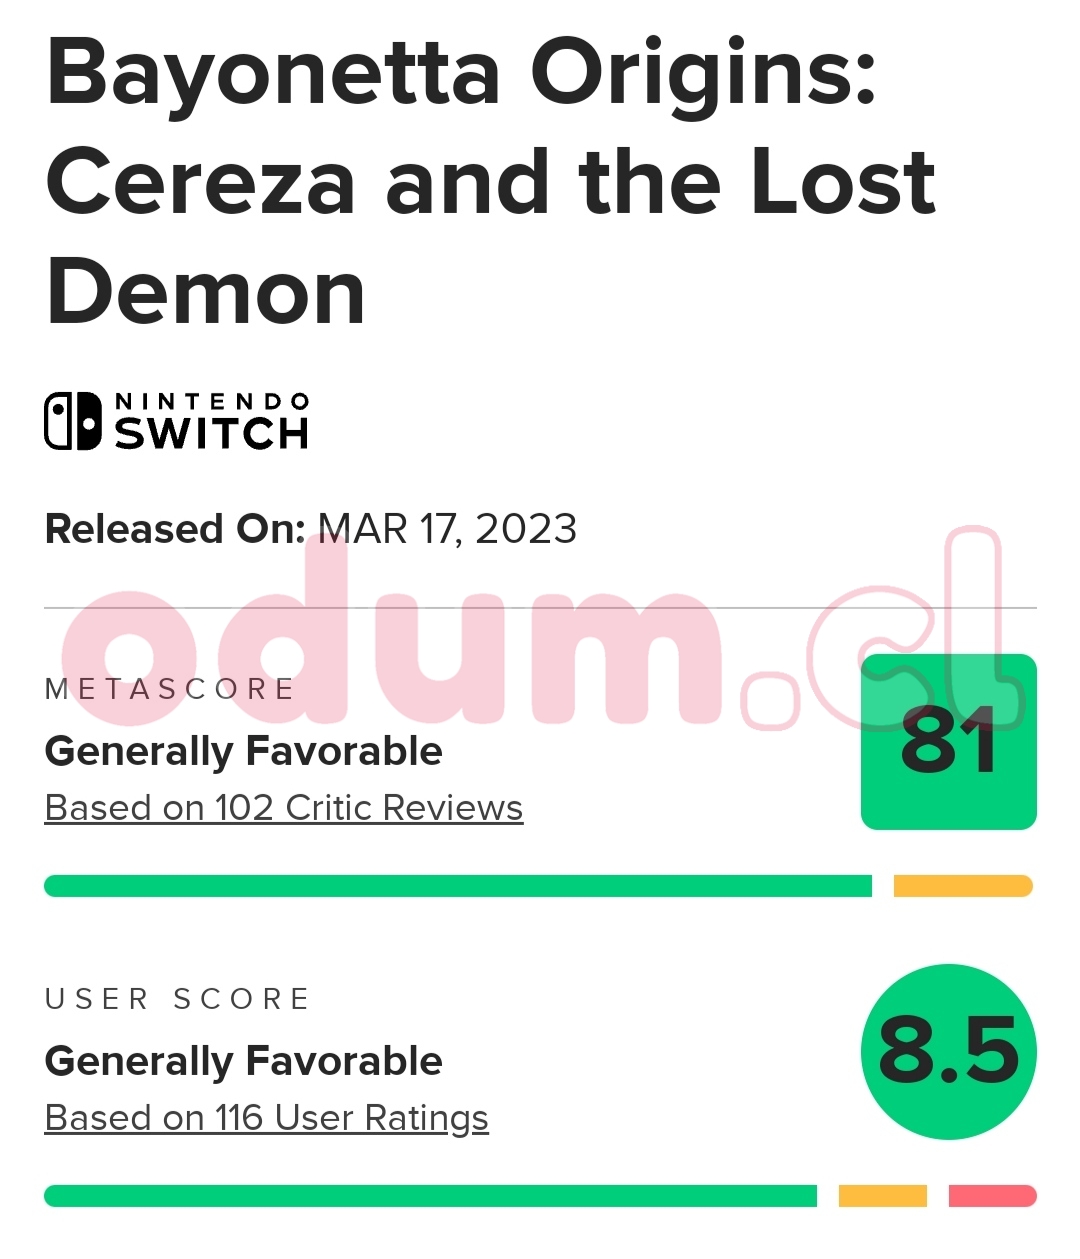The width and height of the screenshot is (1080, 1259).
Task: Open the 116 User Ratings link
Action: 267,1118
